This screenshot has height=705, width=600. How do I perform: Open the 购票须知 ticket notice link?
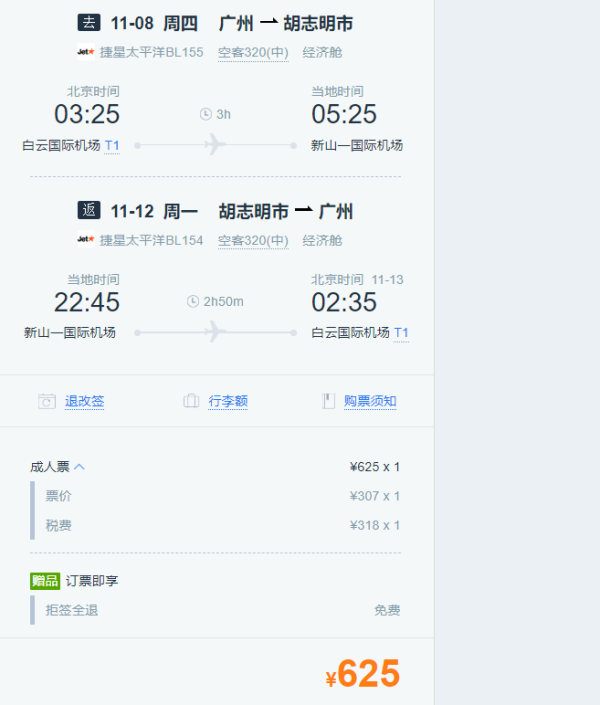click(x=370, y=401)
